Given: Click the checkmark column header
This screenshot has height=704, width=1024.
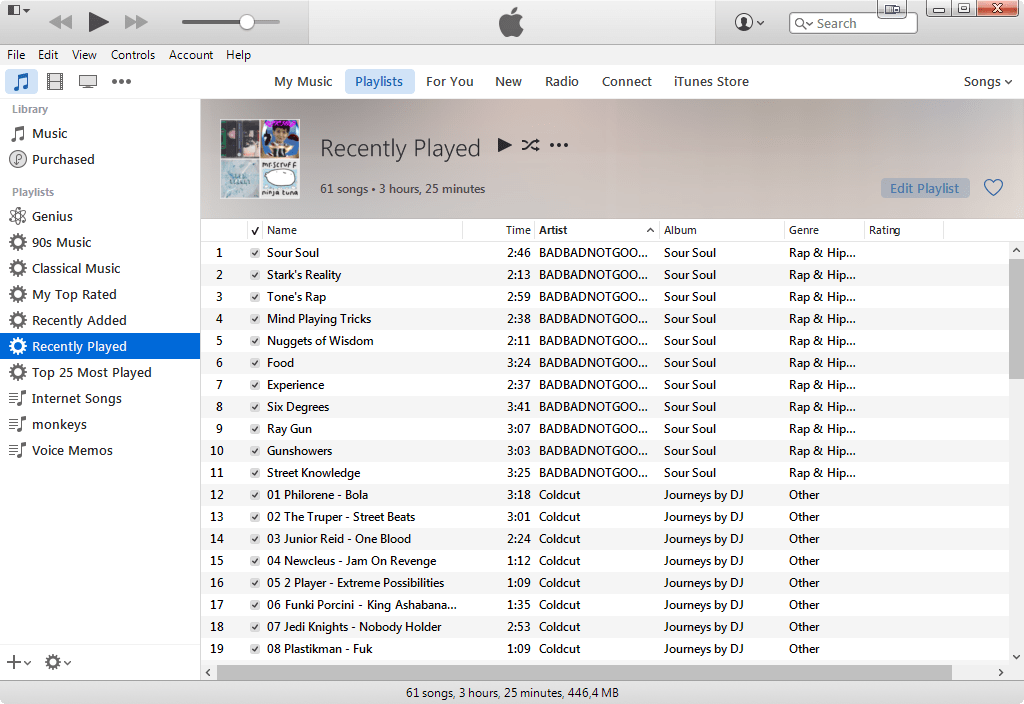Looking at the screenshot, I should coord(255,231).
